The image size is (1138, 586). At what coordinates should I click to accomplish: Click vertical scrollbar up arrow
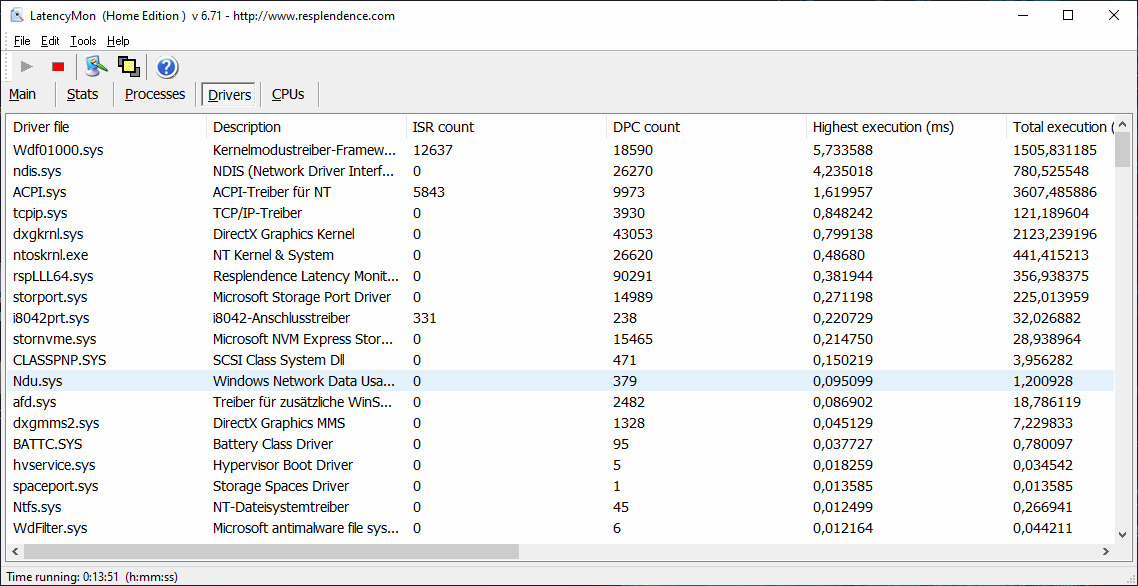click(1123, 123)
